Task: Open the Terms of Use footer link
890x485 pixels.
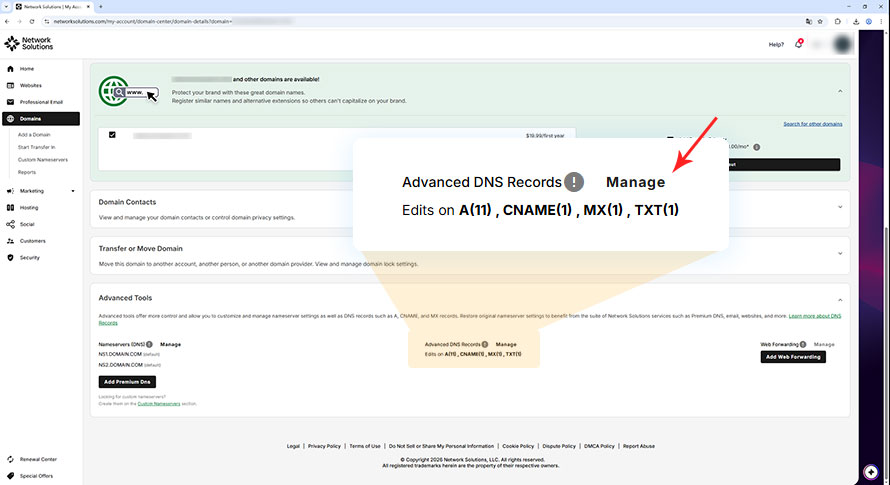Action: coord(364,446)
